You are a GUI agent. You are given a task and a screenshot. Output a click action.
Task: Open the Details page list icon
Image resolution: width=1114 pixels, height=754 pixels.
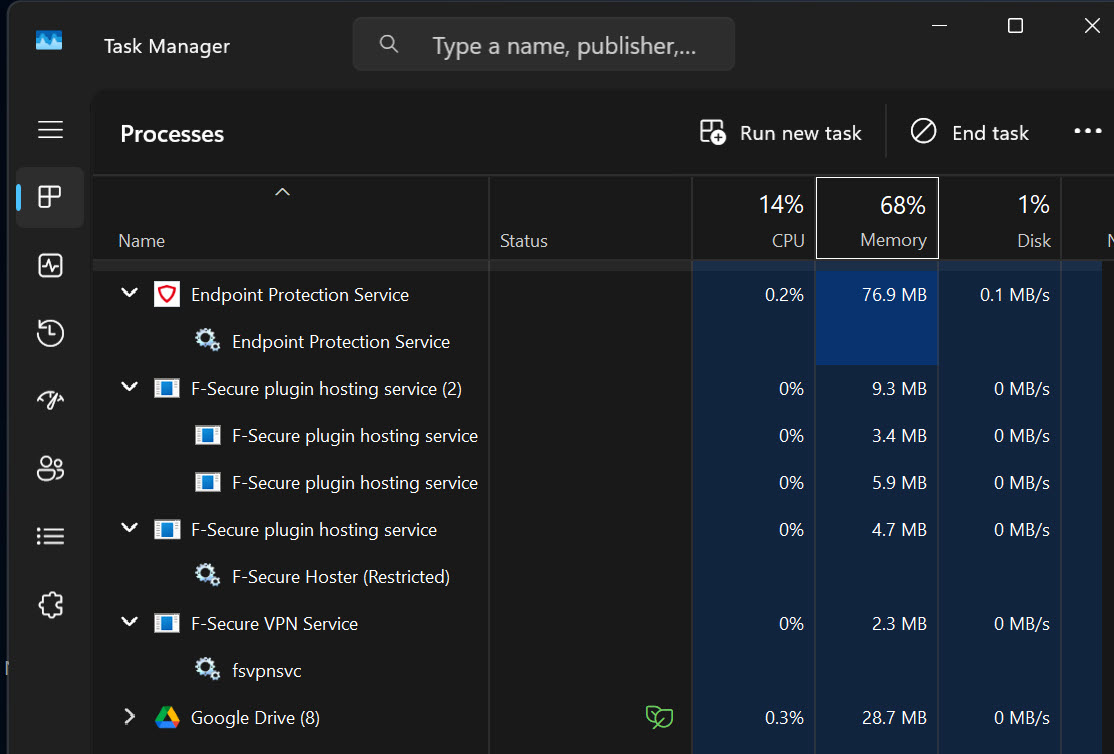click(50, 536)
